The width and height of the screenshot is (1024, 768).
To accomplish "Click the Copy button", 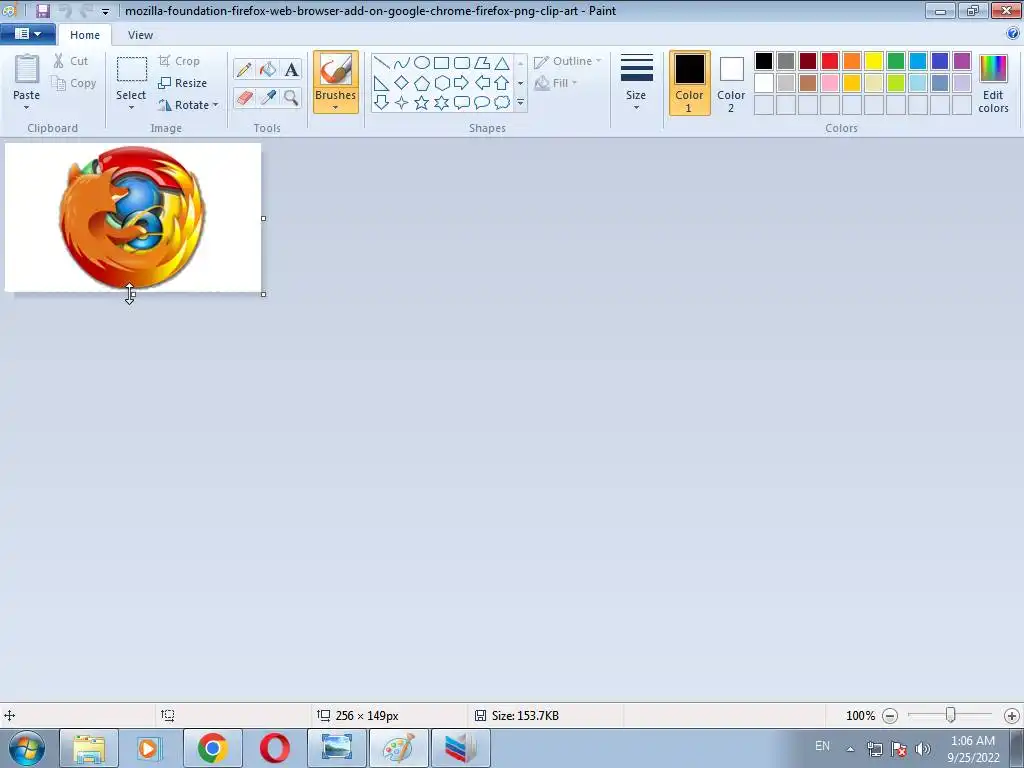I will pyautogui.click(x=73, y=83).
